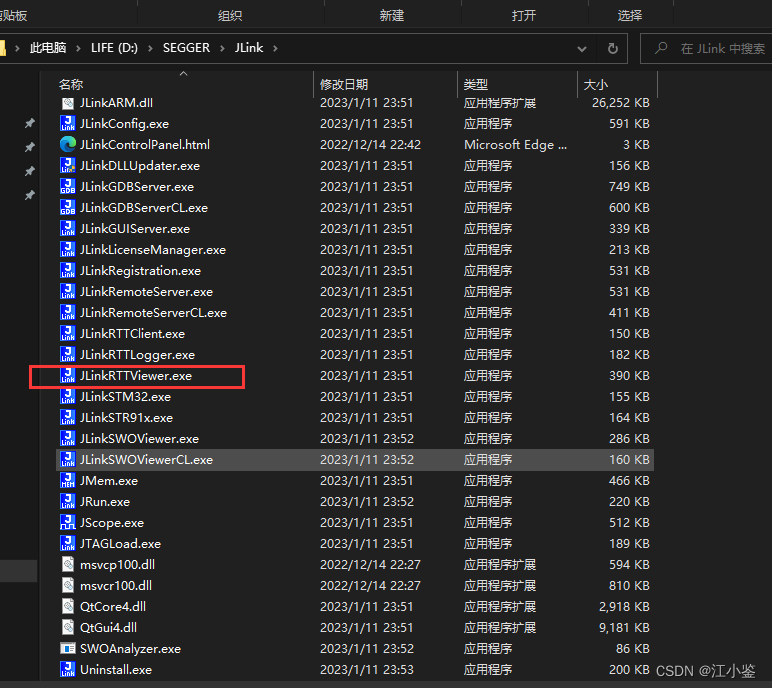This screenshot has height=688, width=772.
Task: Click the msvcp100.dll file icon
Action: pyautogui.click(x=67, y=564)
